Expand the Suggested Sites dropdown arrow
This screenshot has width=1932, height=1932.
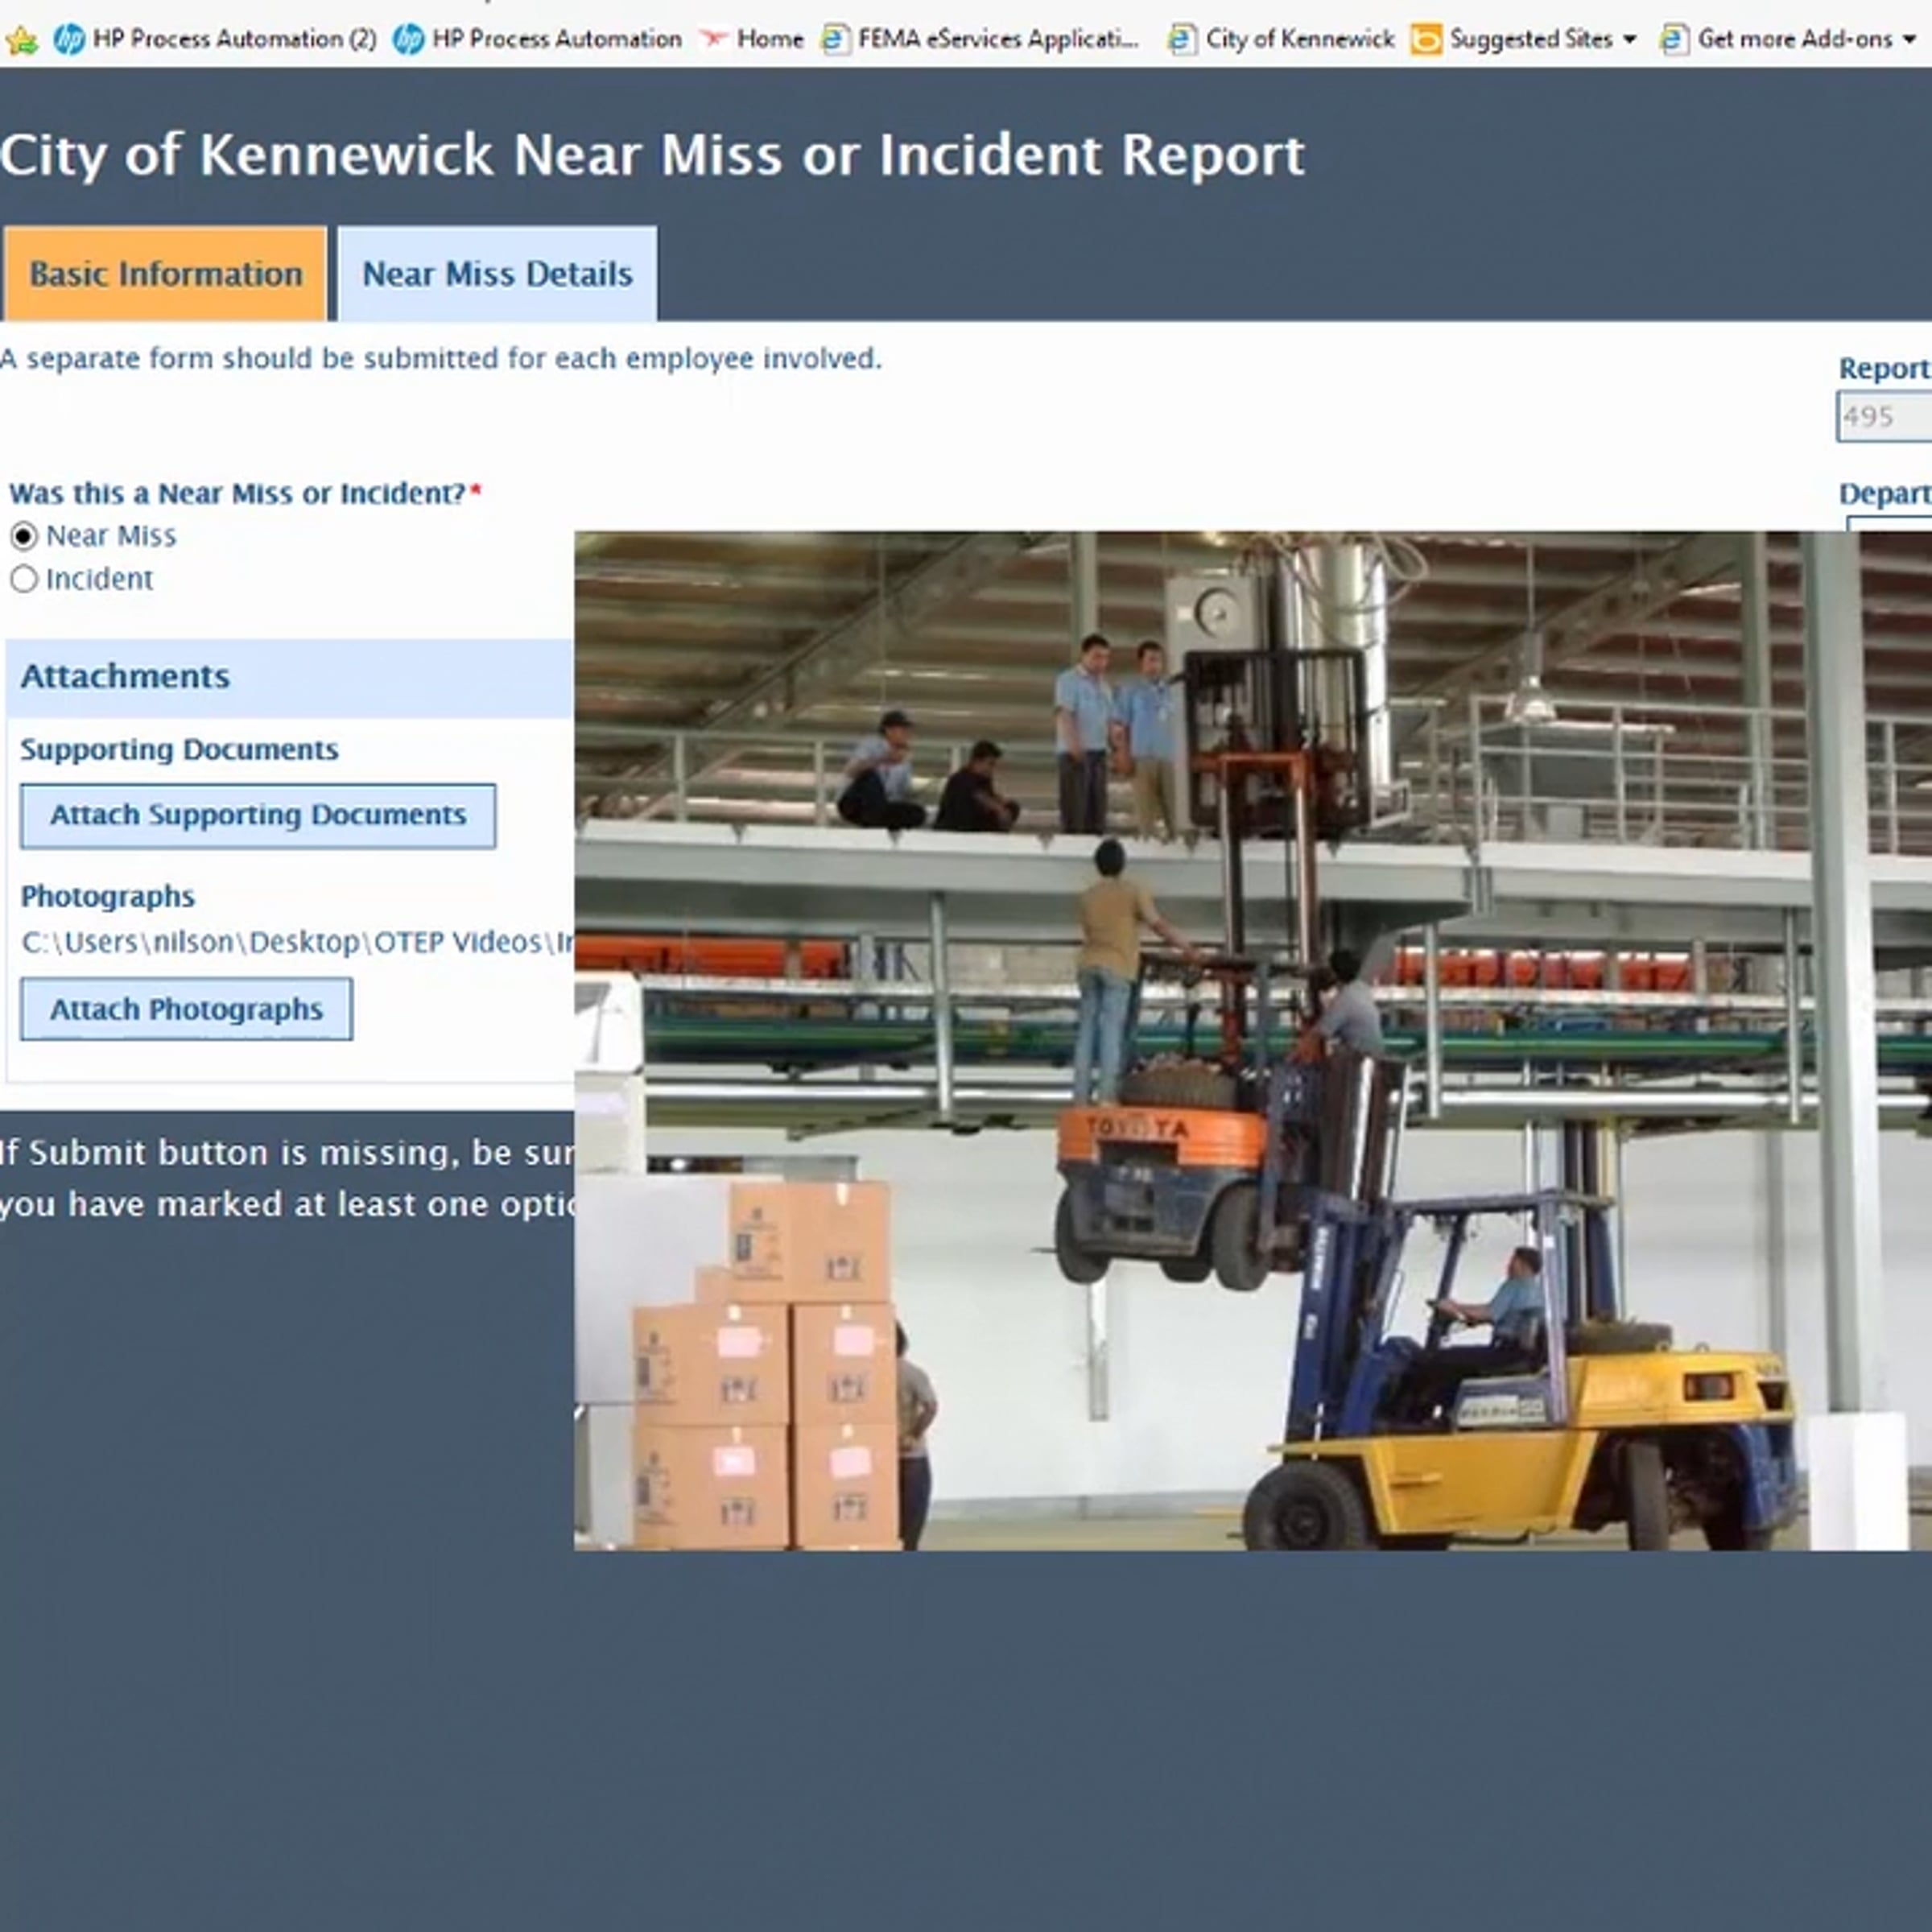coord(1630,40)
